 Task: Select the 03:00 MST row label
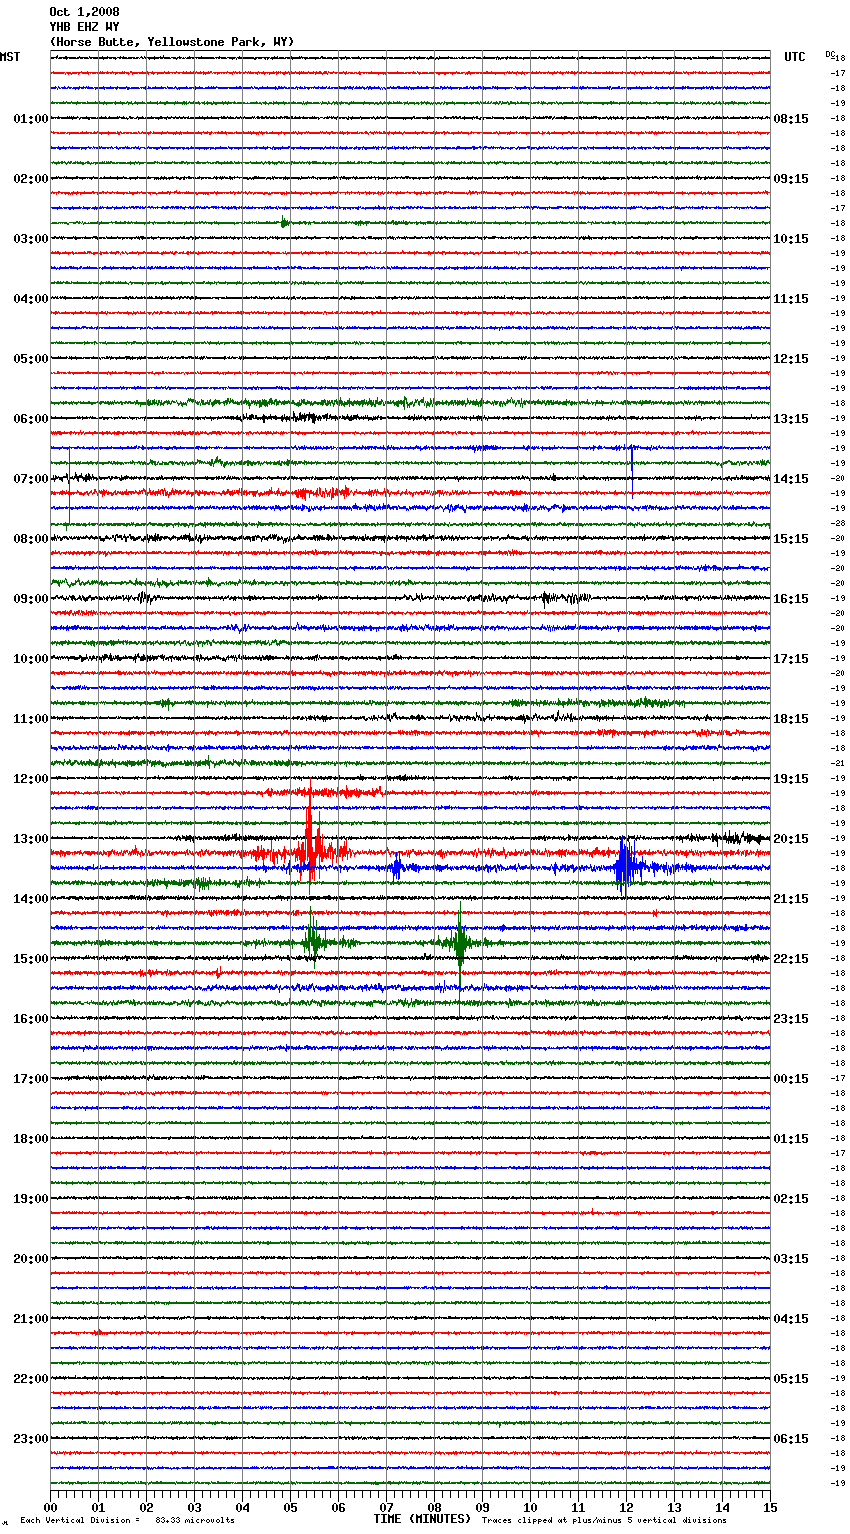(31, 239)
